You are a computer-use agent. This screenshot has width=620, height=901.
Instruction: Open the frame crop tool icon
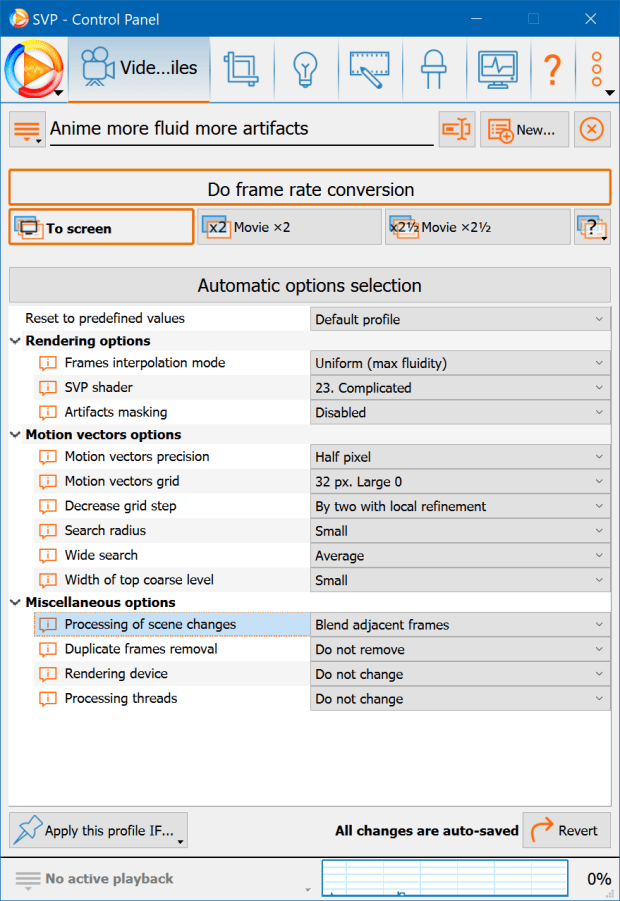coord(241,68)
